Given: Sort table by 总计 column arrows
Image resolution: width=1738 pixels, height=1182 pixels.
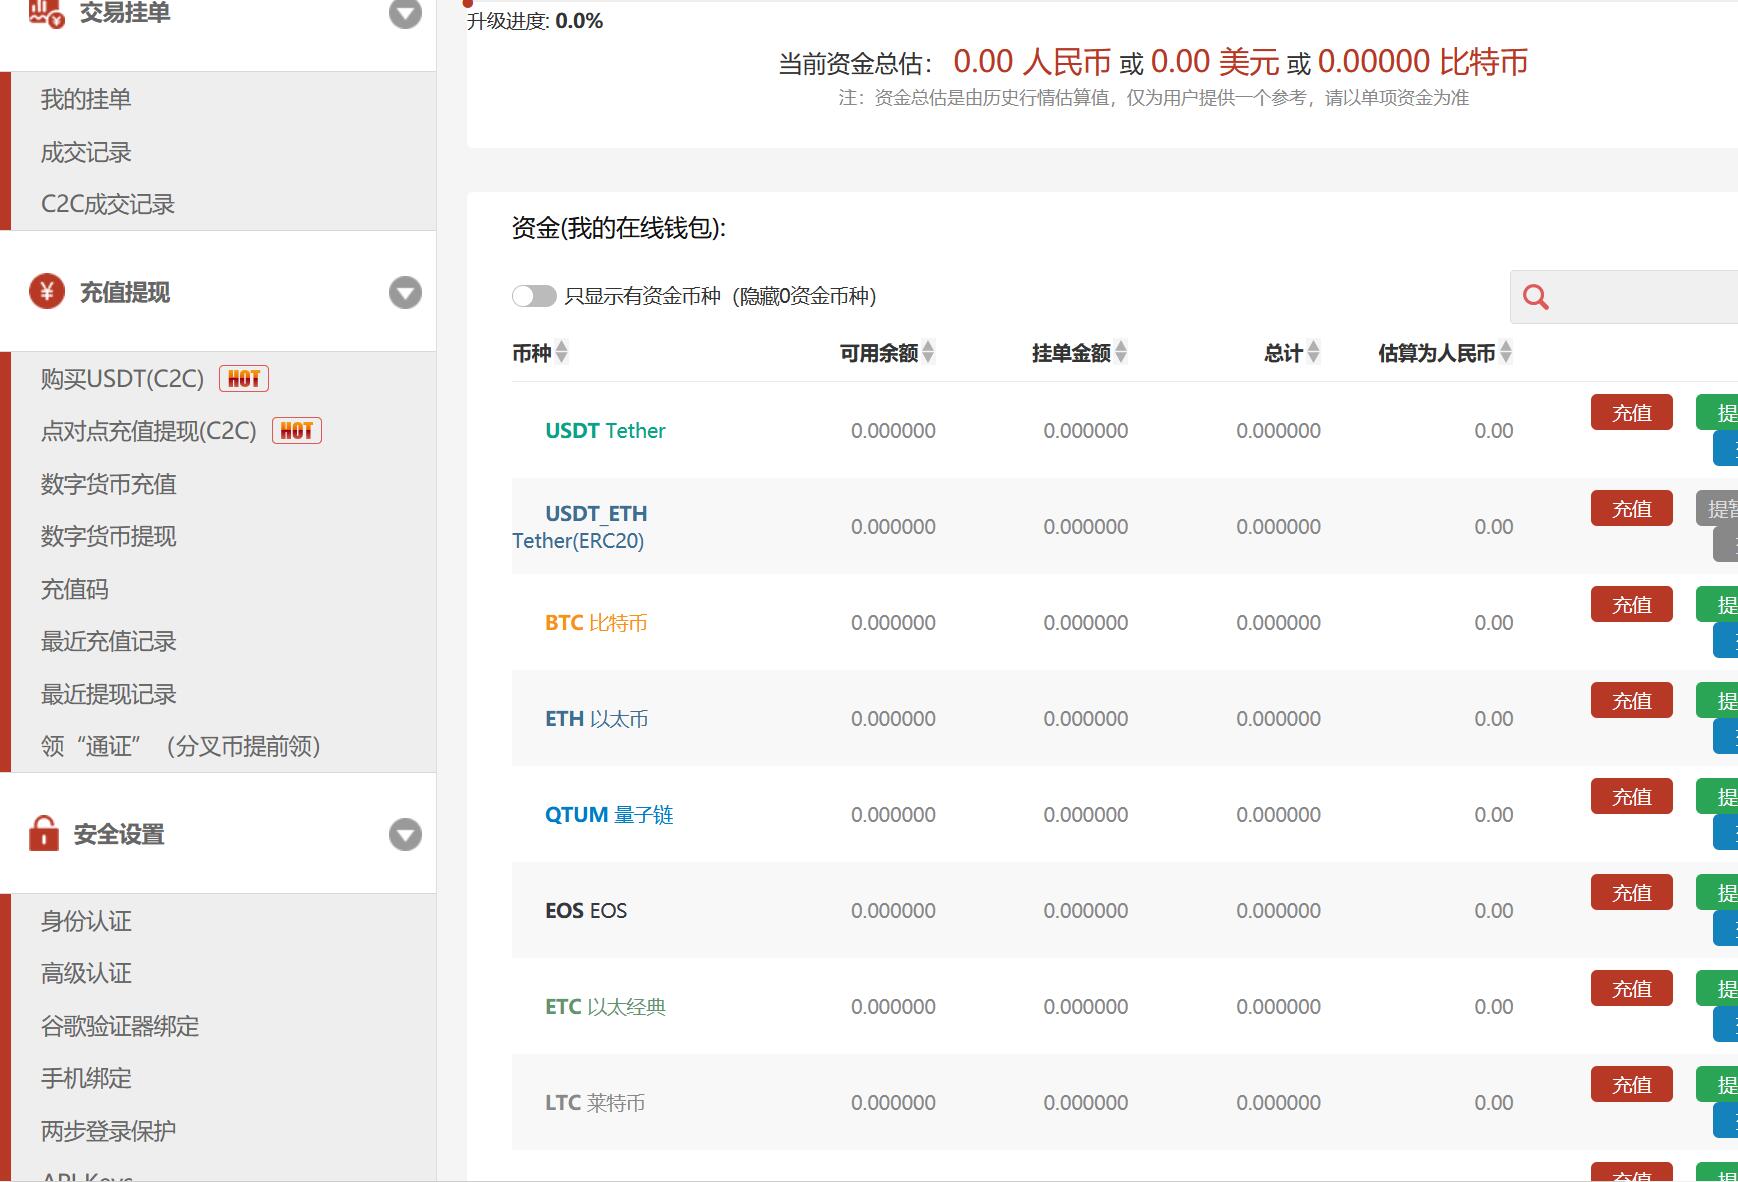Looking at the screenshot, I should click(1314, 352).
